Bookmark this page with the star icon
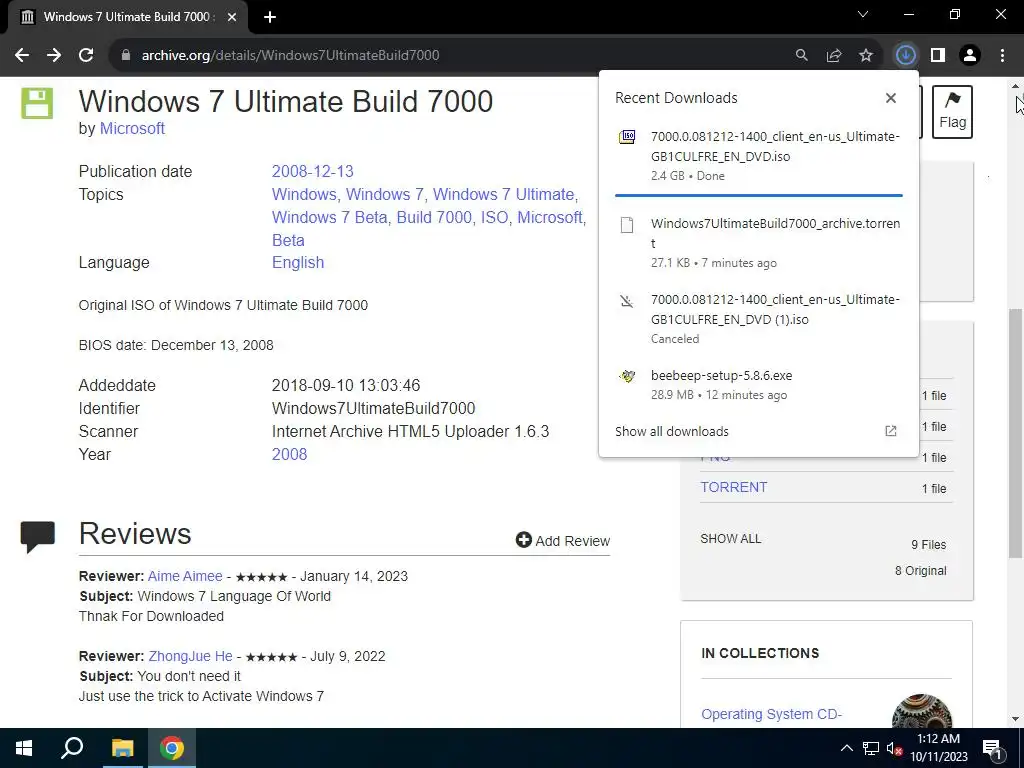Image resolution: width=1024 pixels, height=768 pixels. coord(866,56)
